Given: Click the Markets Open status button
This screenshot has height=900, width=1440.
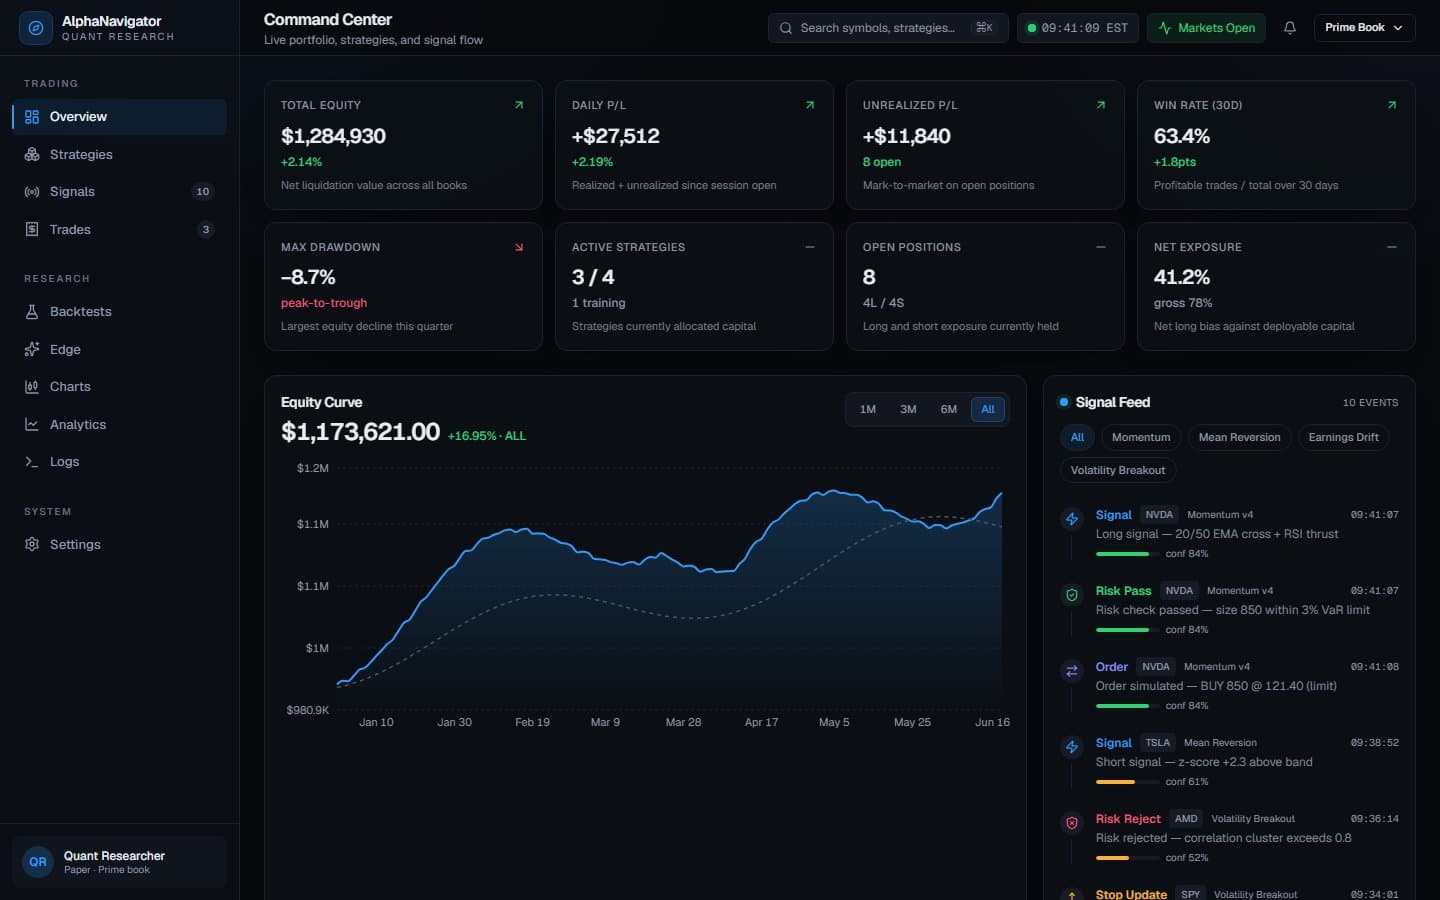Looking at the screenshot, I should [x=1206, y=28].
